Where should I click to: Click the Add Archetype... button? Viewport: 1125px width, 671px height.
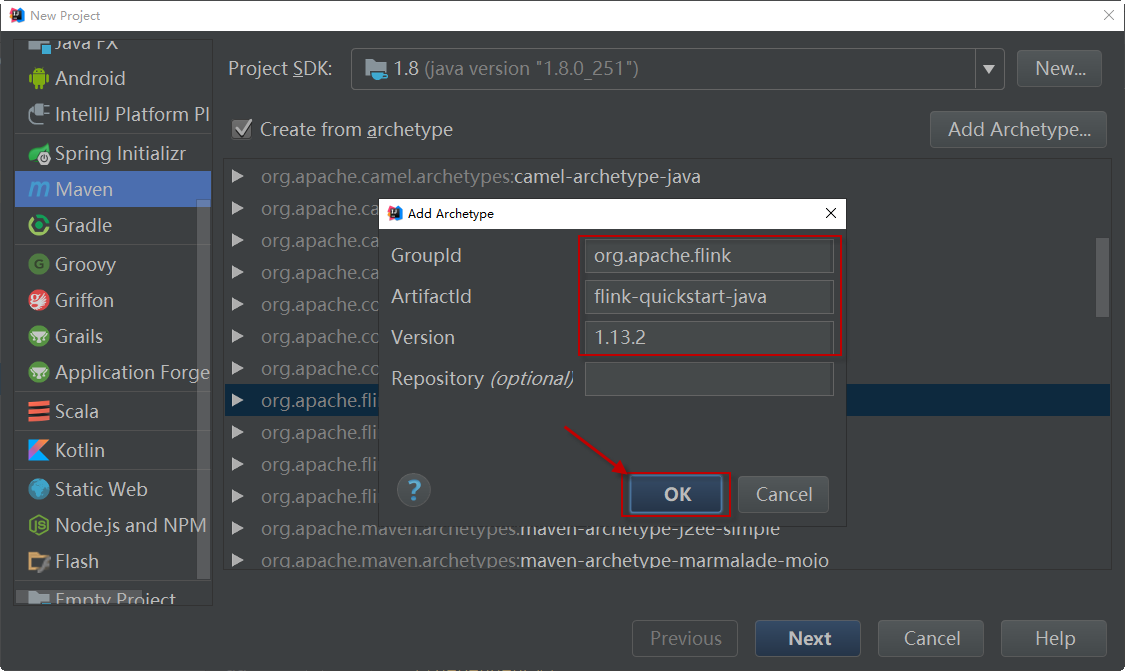pos(1018,129)
